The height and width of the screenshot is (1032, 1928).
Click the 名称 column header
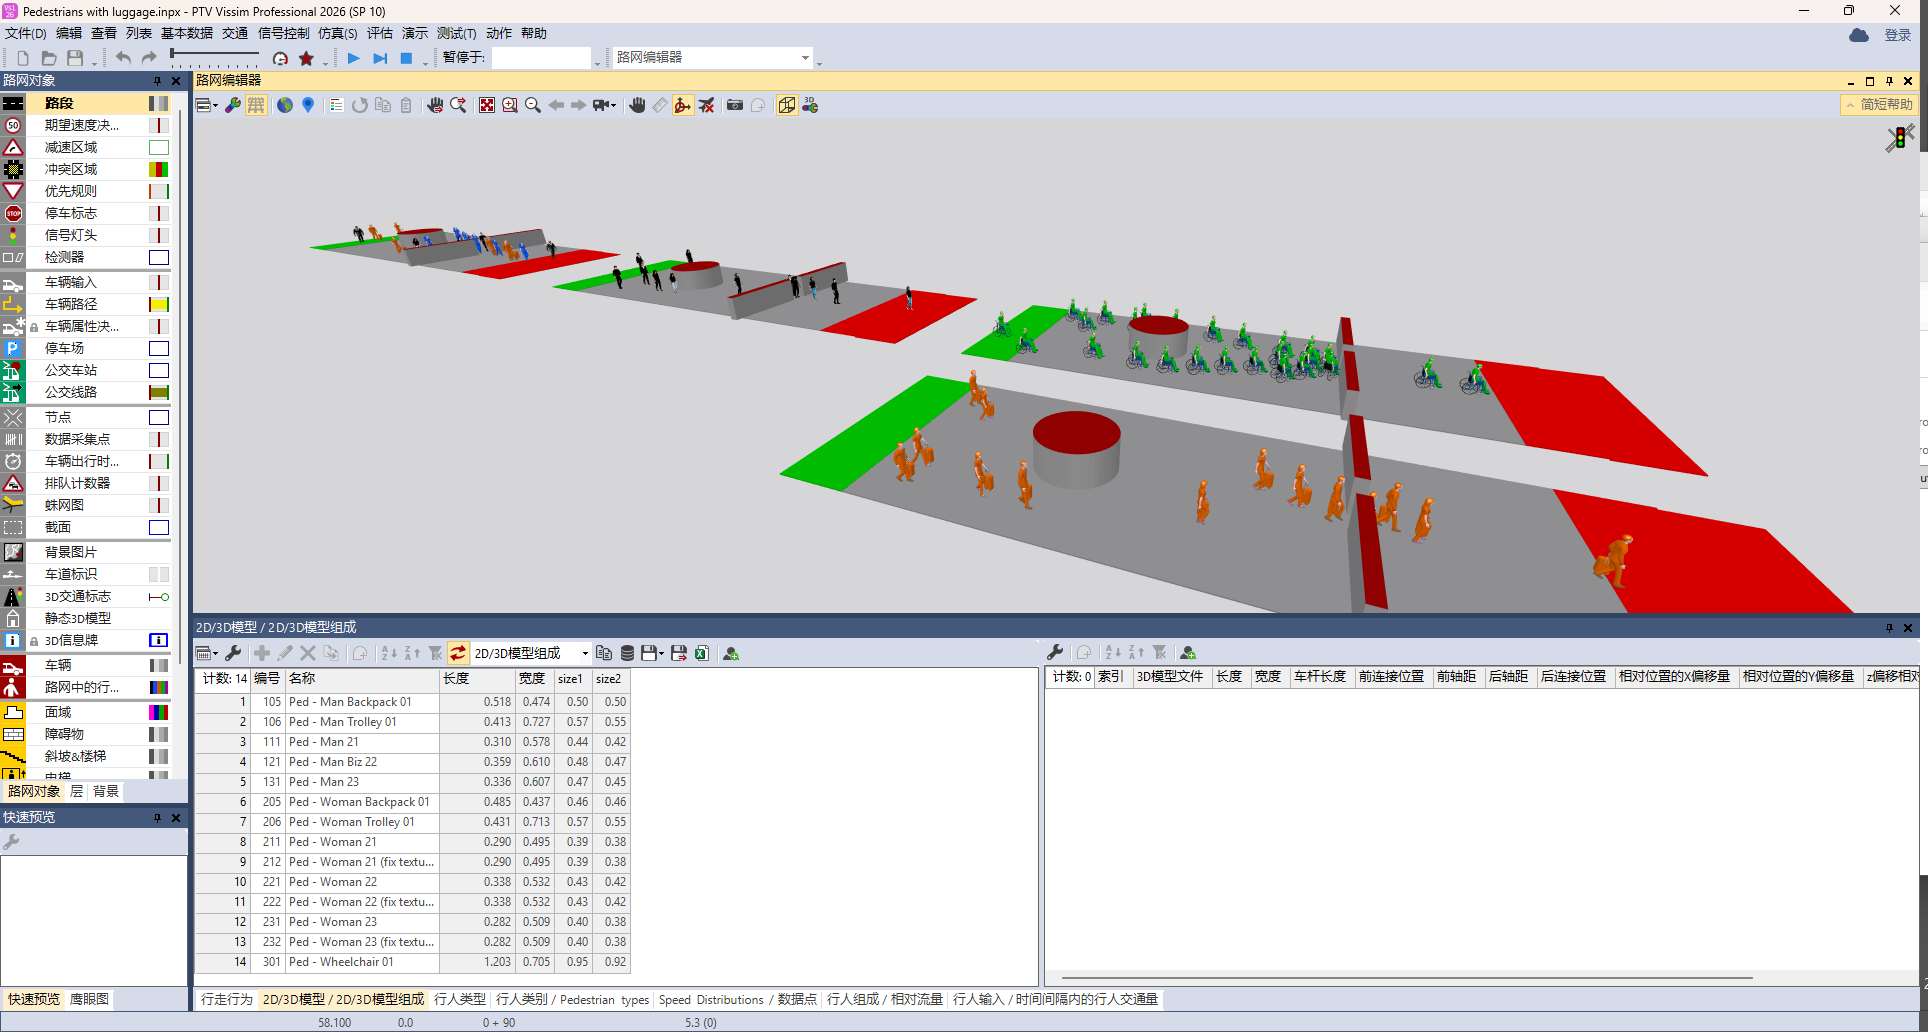362,678
